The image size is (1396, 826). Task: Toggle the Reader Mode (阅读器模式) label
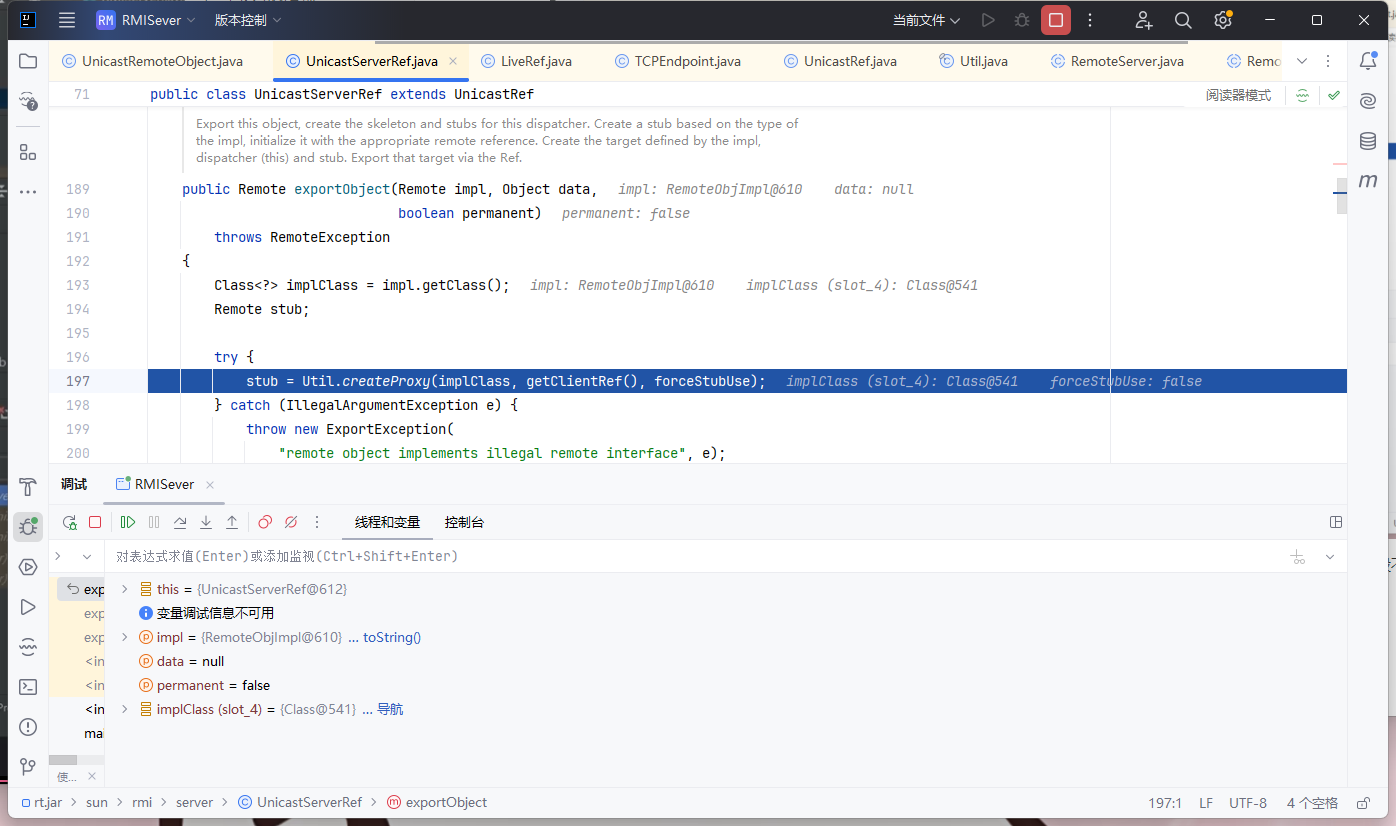1238,96
